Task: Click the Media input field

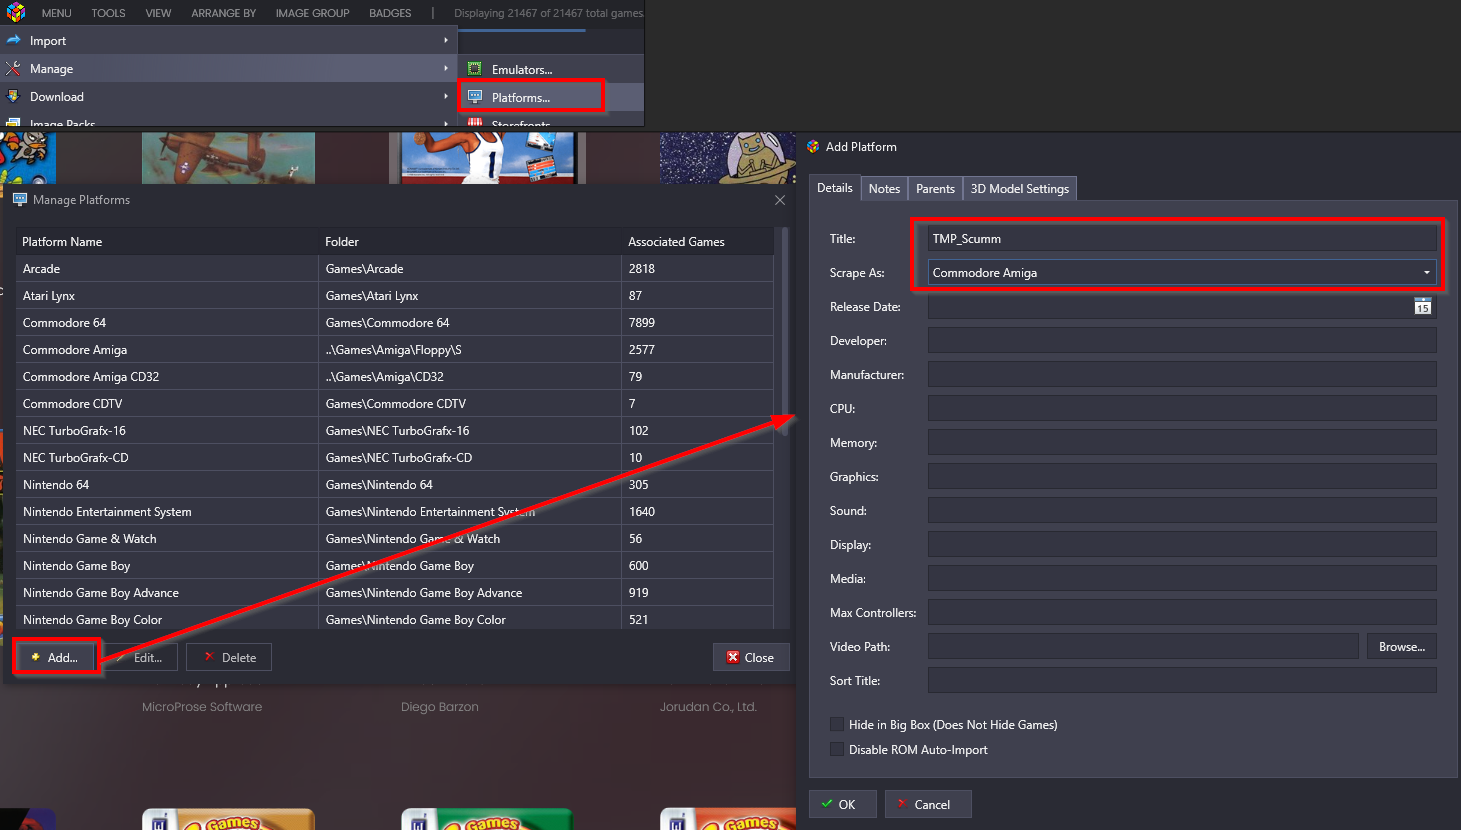Action: coord(1182,578)
